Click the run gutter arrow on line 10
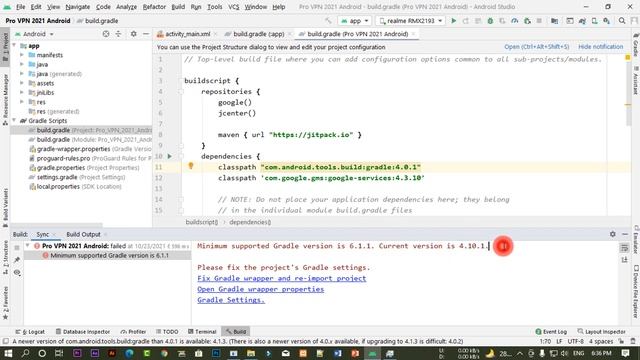The image size is (640, 360). point(170,156)
